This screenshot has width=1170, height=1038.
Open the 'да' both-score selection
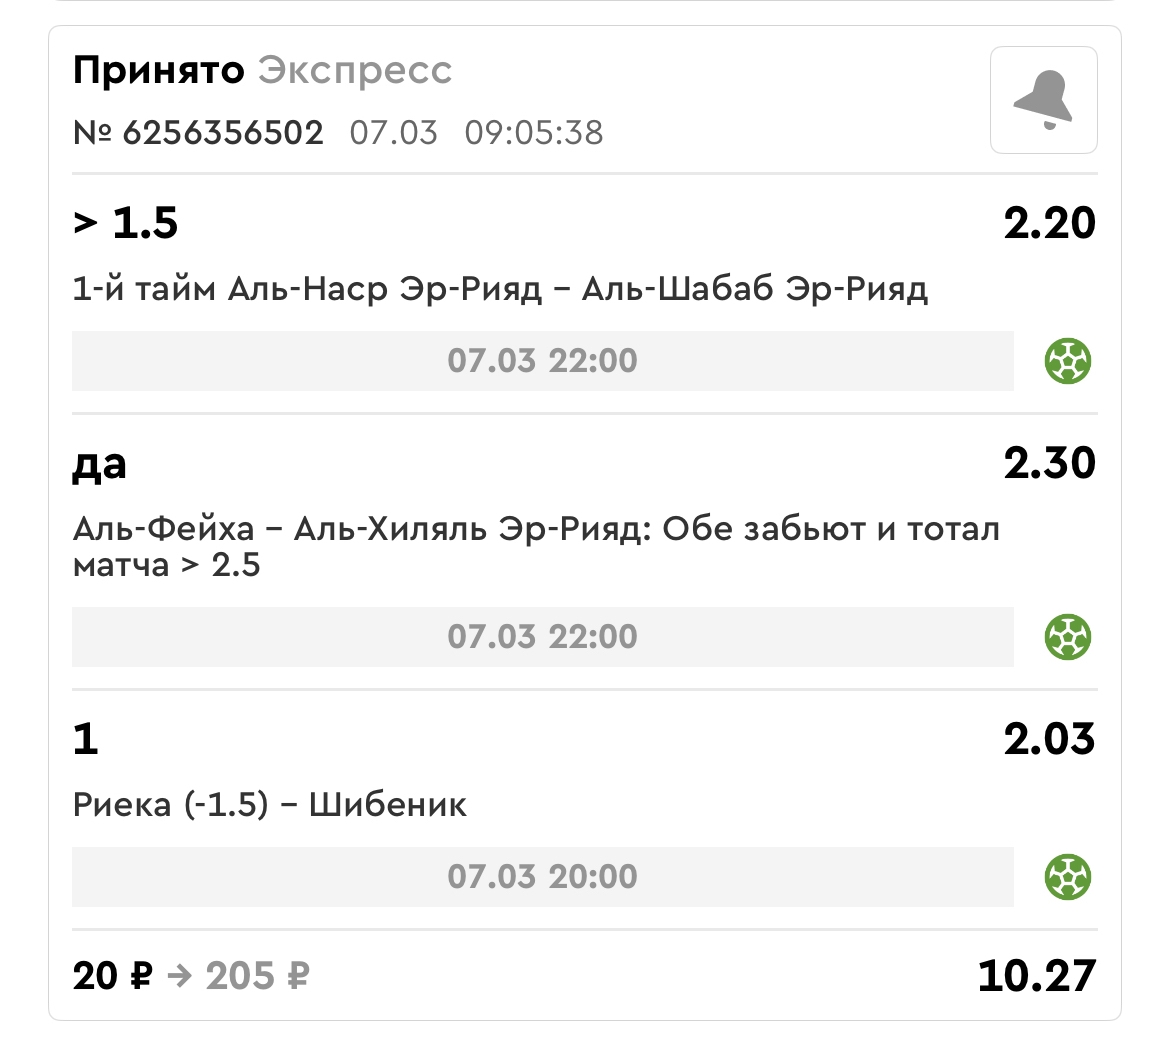click(99, 464)
